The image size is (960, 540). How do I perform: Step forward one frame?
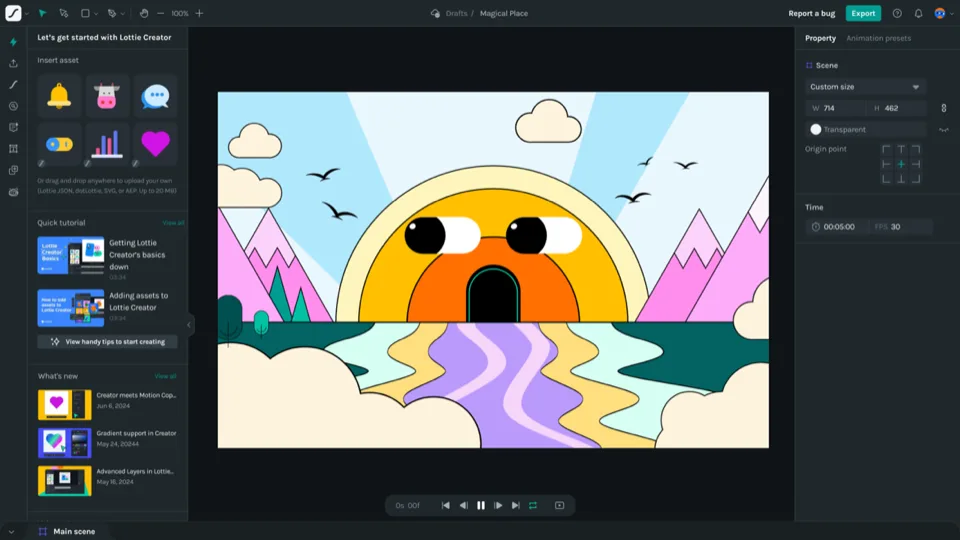[498, 505]
